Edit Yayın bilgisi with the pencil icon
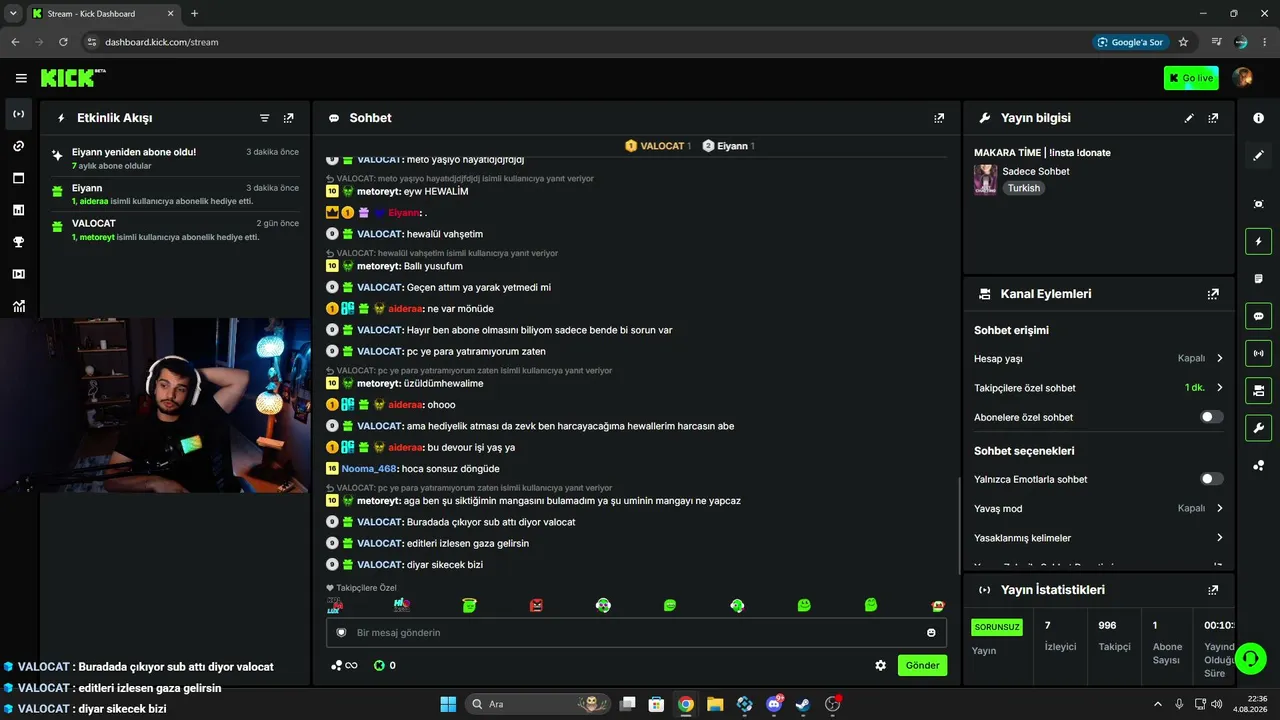The height and width of the screenshot is (720, 1280). [1189, 118]
